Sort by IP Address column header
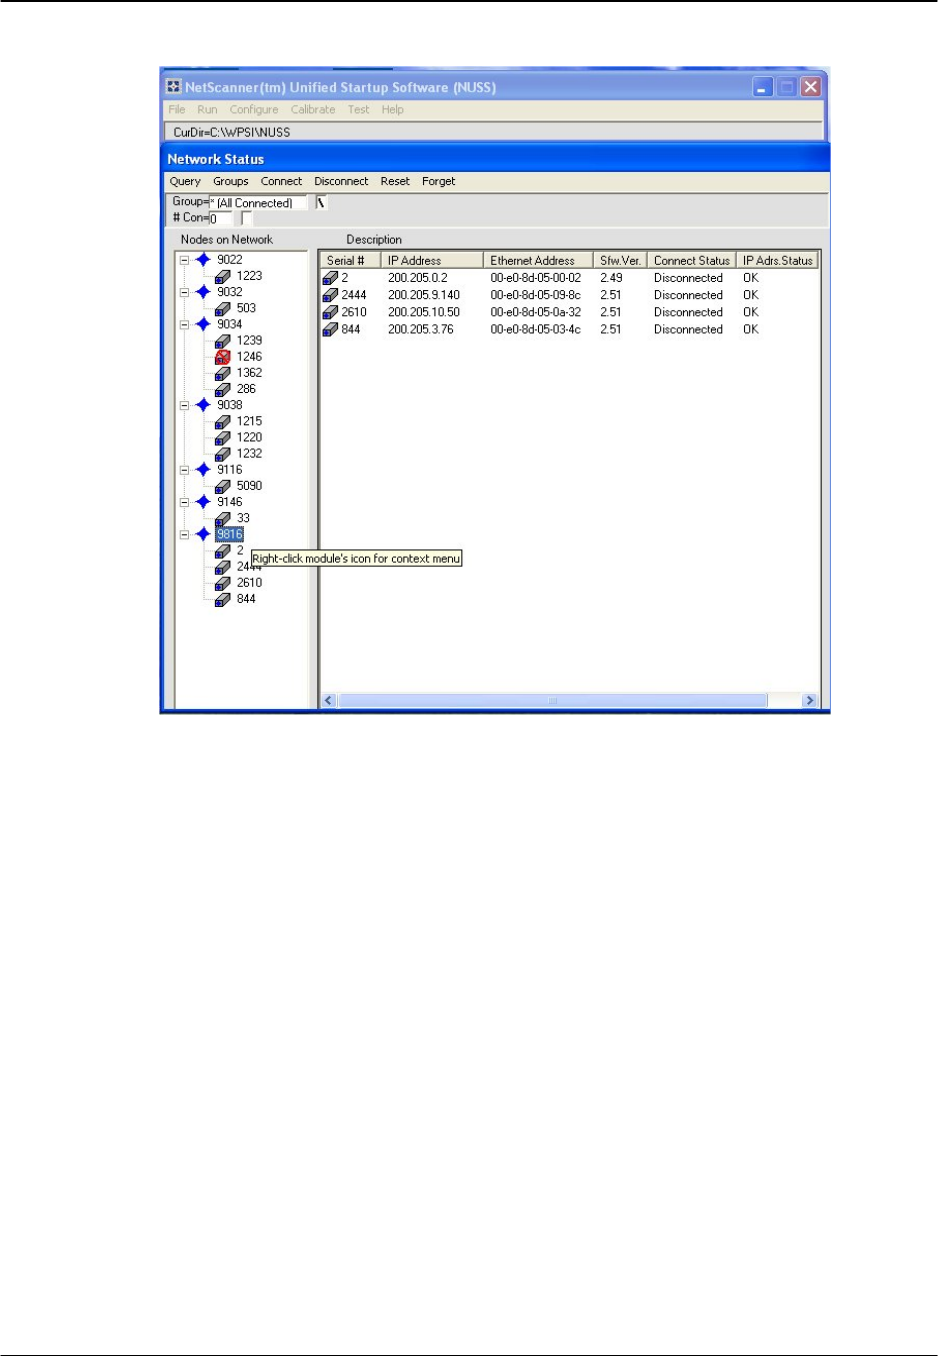Viewport: 938px width, 1356px height. tap(432, 260)
